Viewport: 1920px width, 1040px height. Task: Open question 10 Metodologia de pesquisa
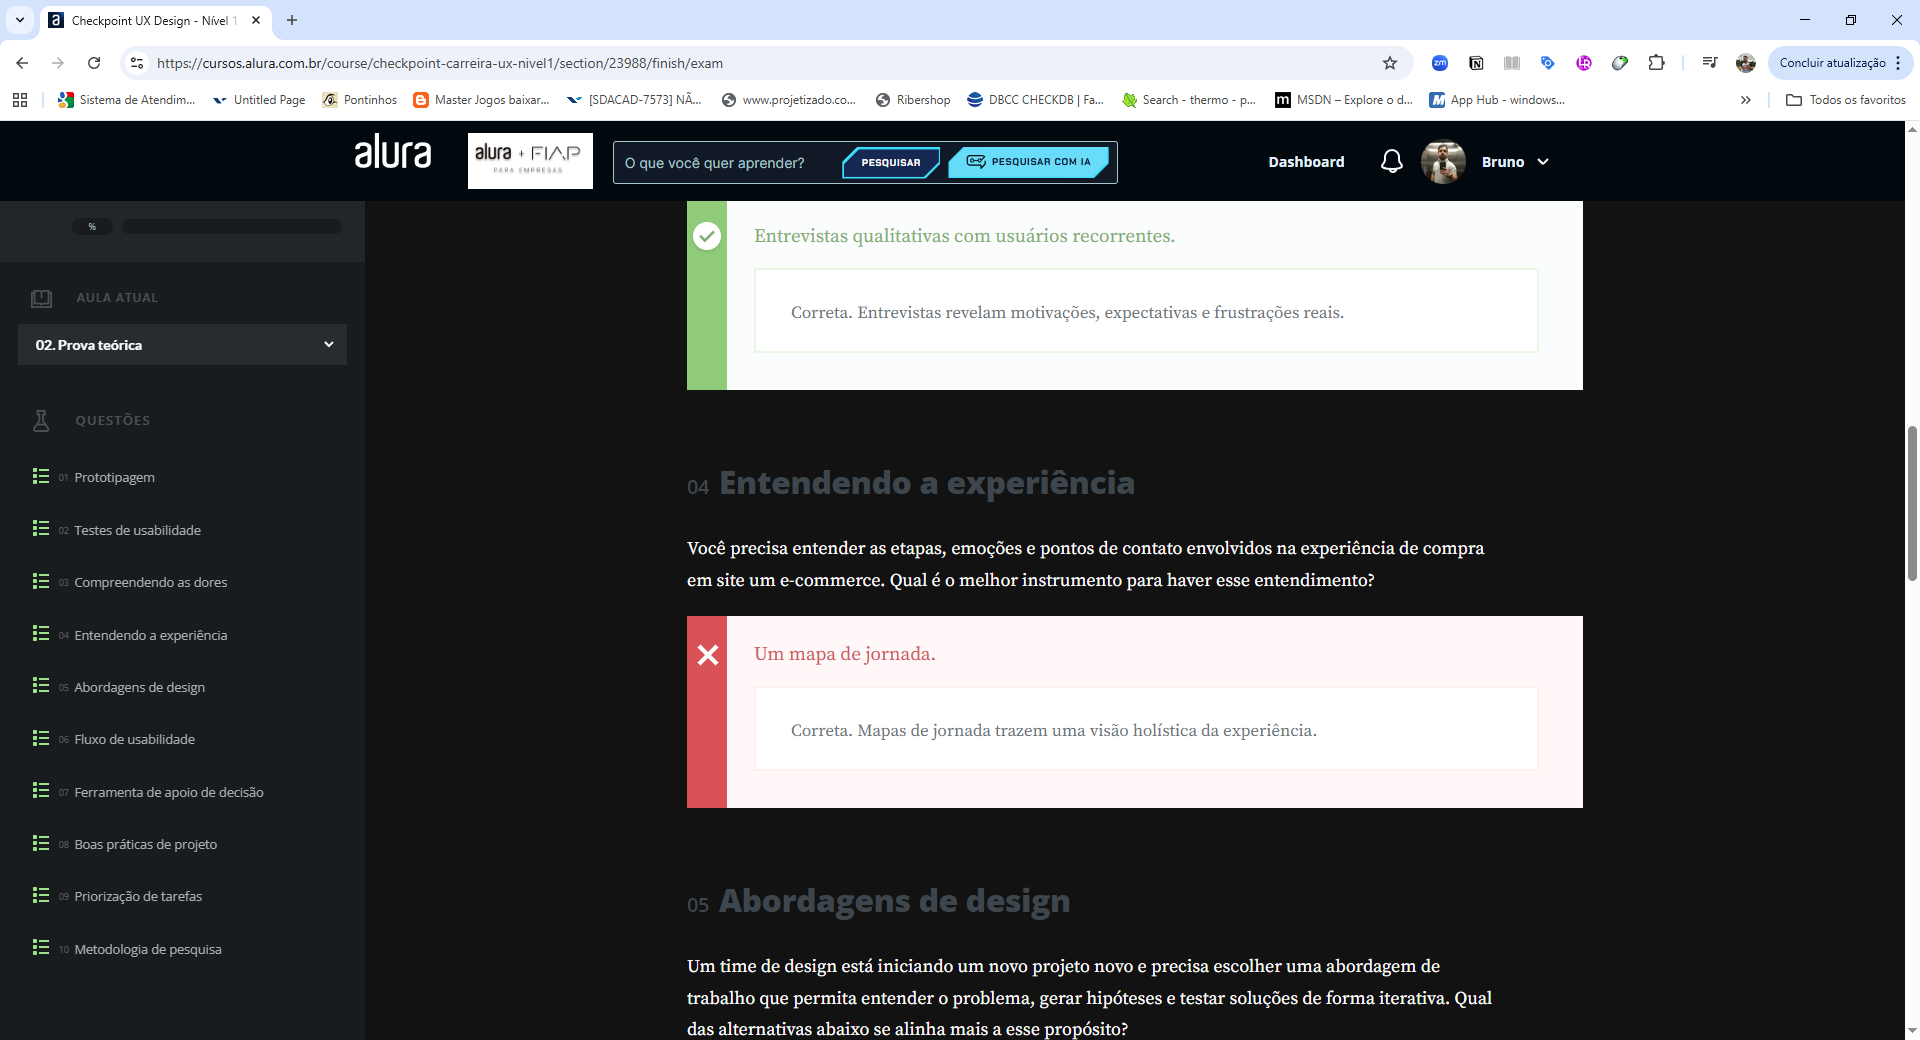click(x=148, y=949)
